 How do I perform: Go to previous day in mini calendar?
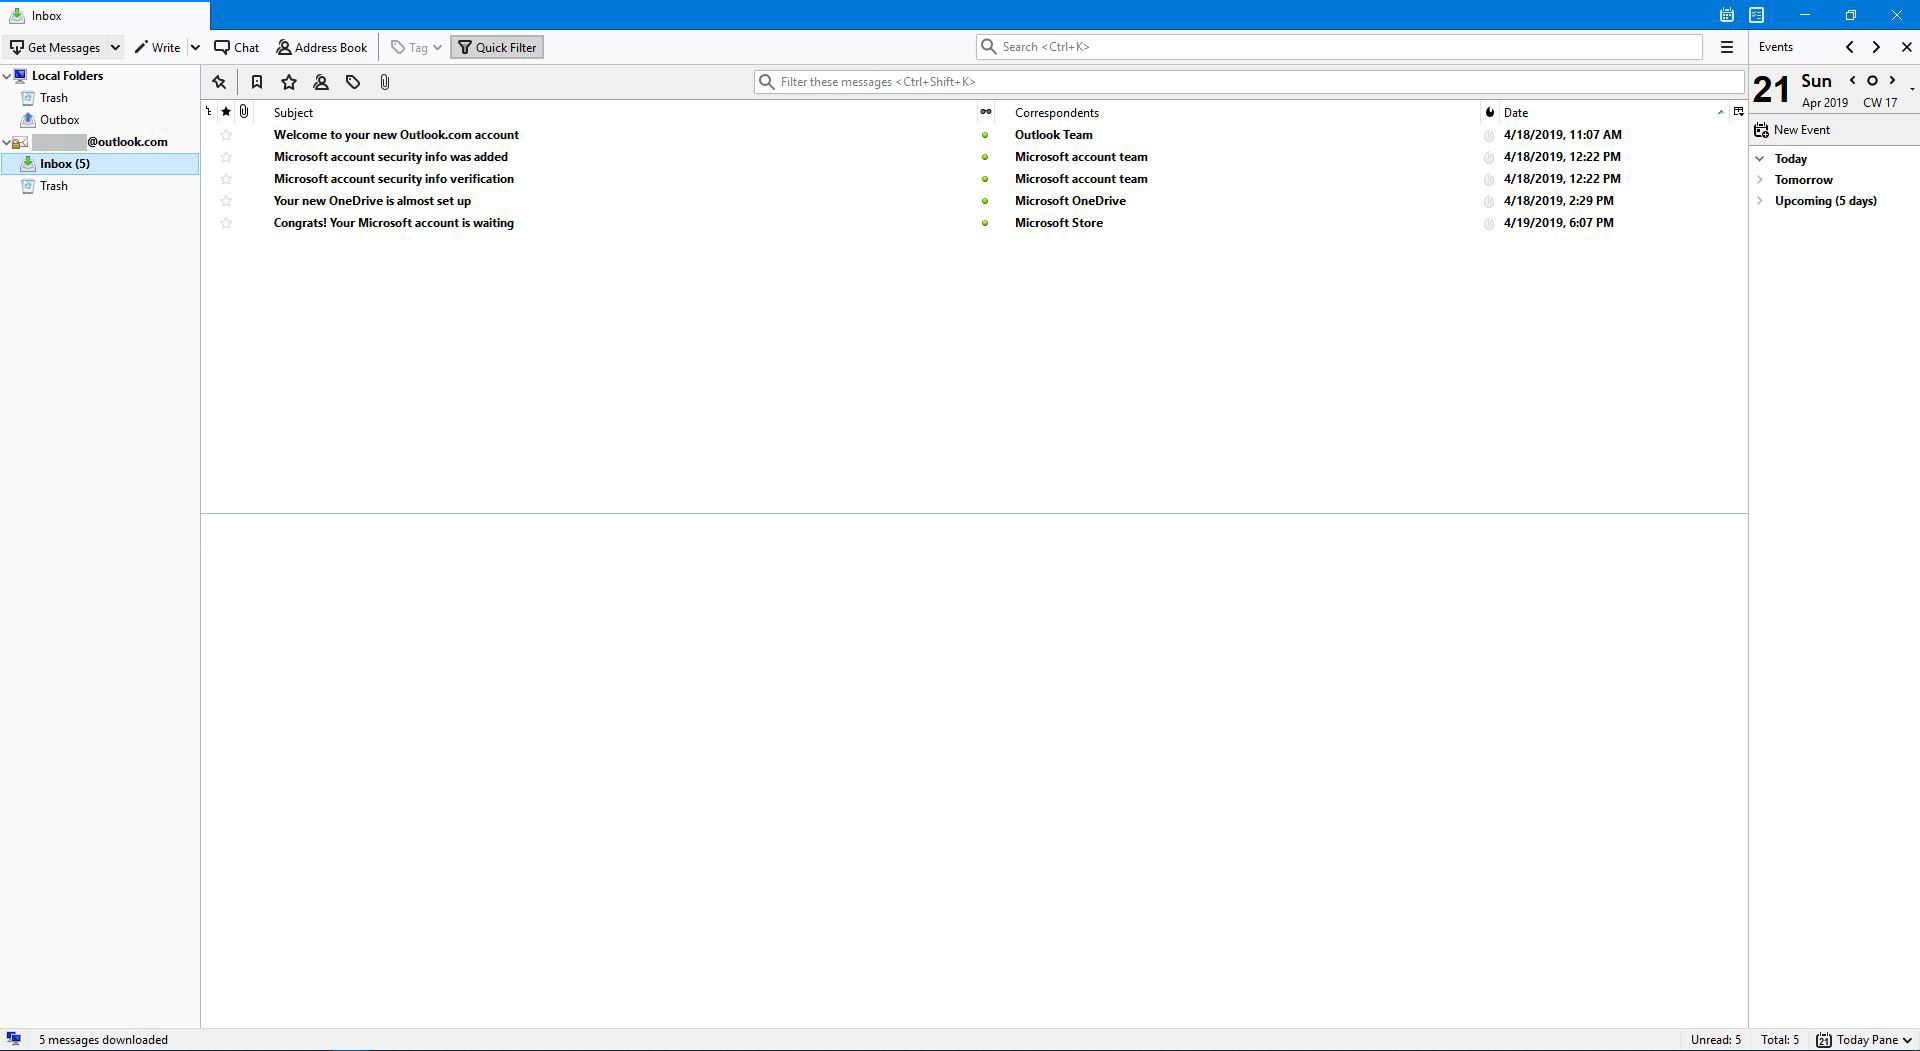1852,81
